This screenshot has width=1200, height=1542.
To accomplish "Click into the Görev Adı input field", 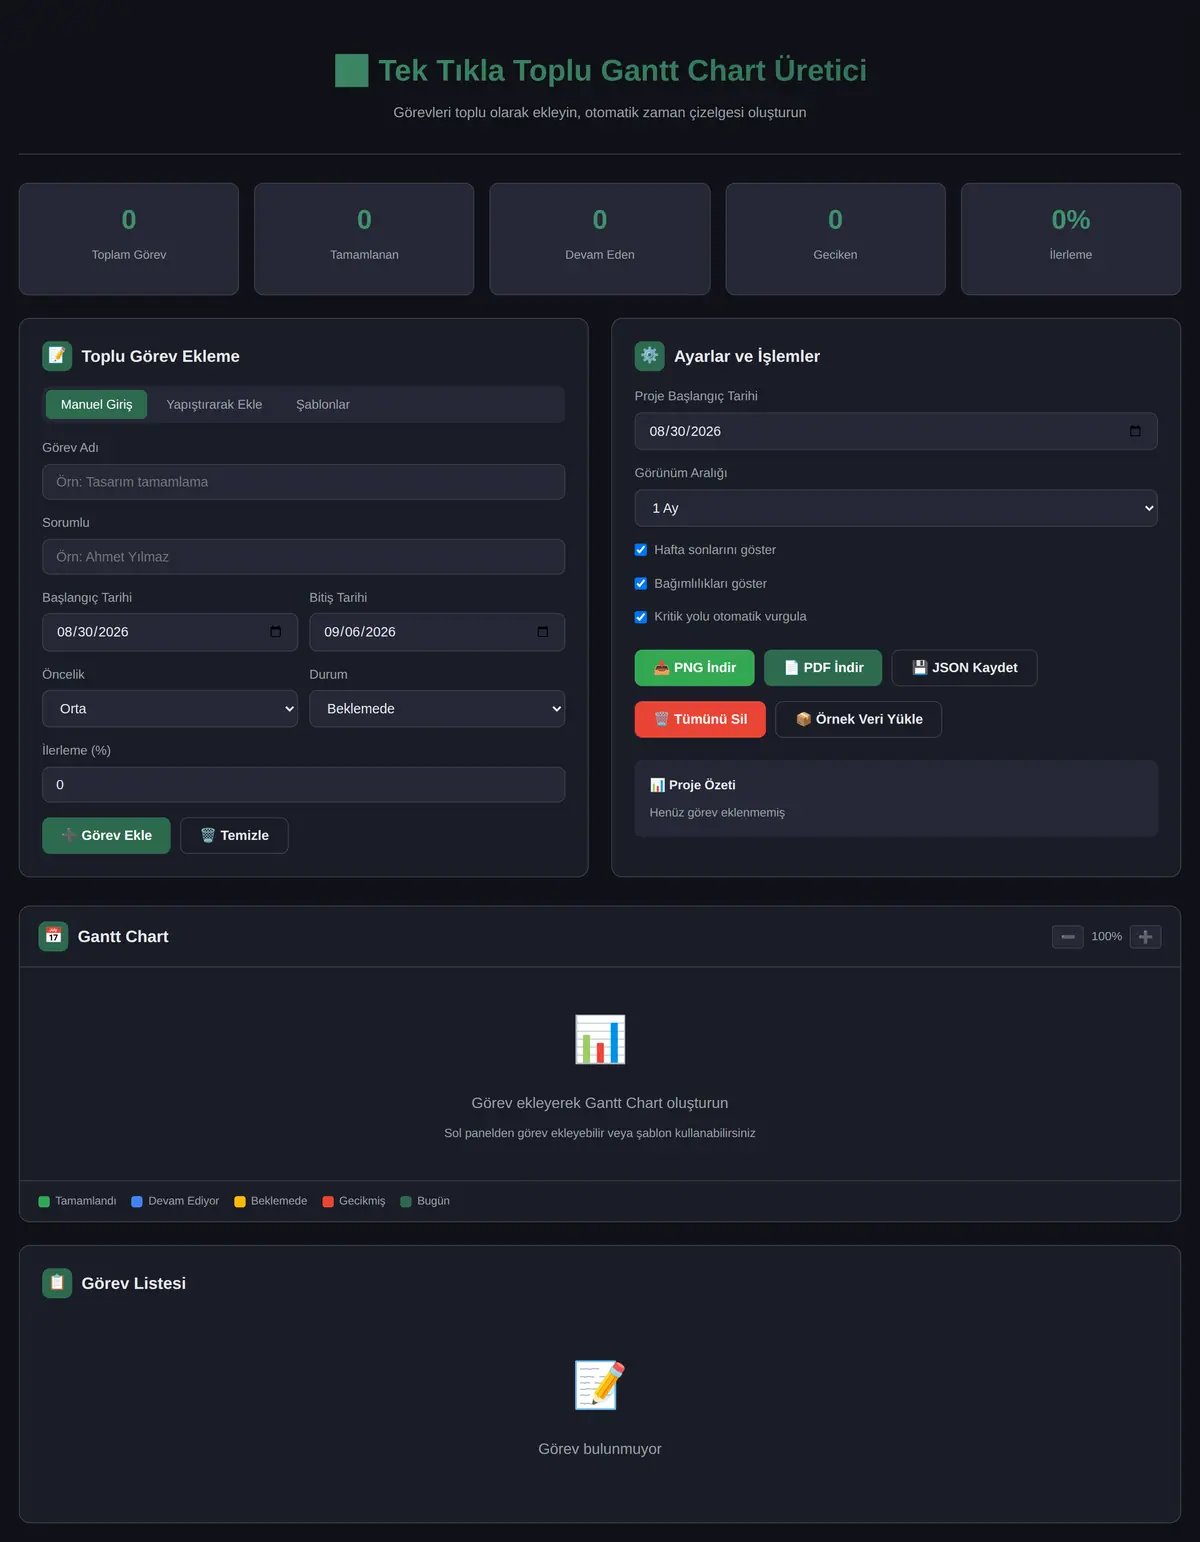I will 303,482.
